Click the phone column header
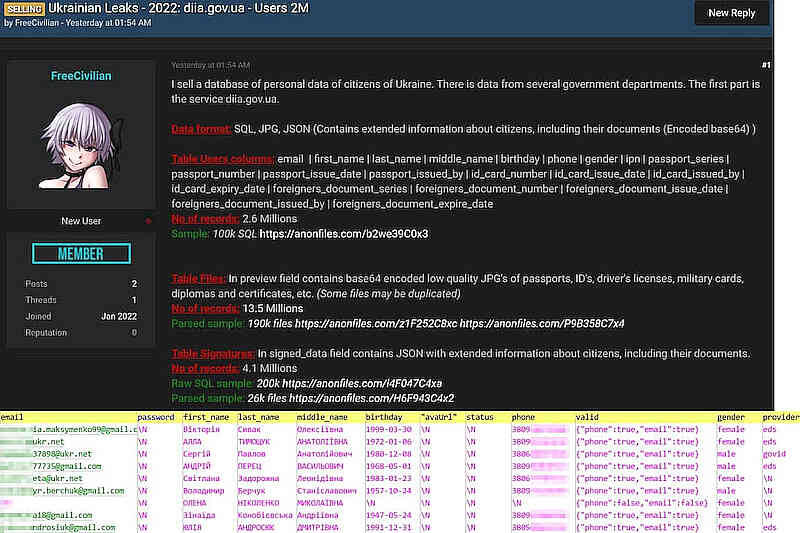 point(523,417)
